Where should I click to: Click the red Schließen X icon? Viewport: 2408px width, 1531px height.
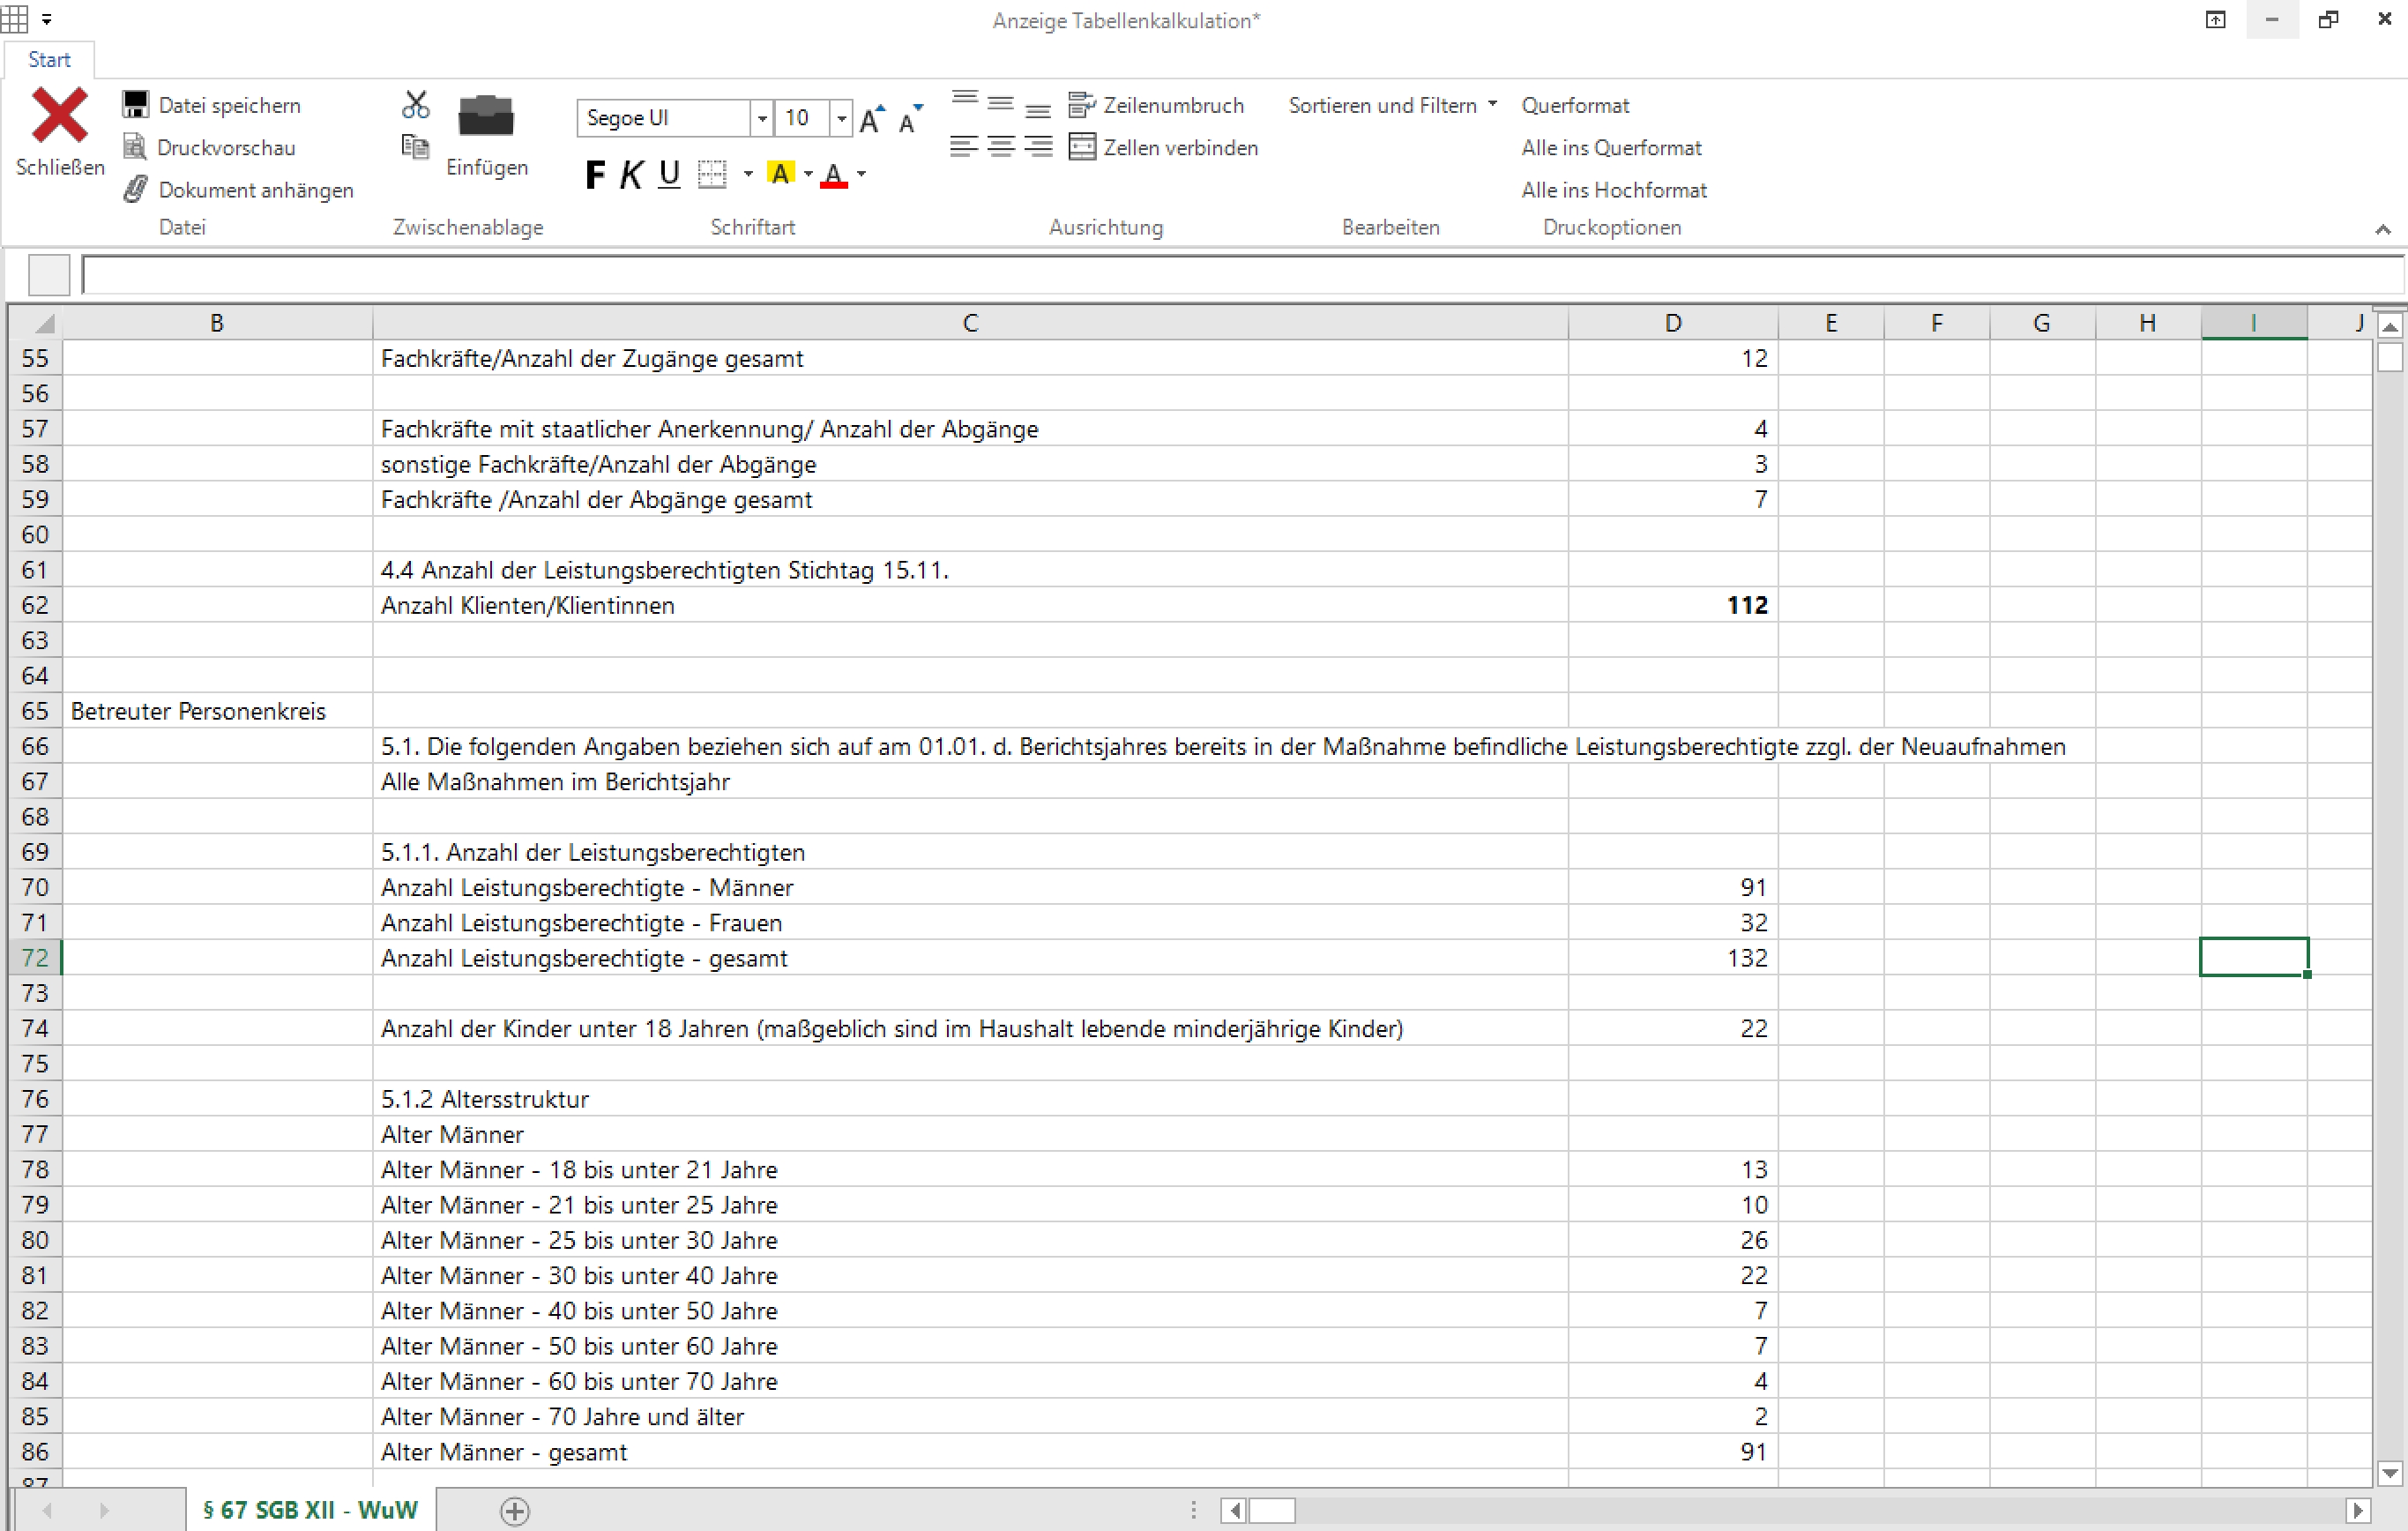[59, 114]
